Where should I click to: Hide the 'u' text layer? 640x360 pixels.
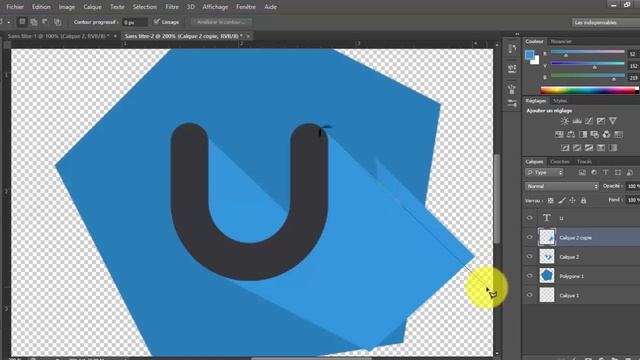[x=529, y=218]
